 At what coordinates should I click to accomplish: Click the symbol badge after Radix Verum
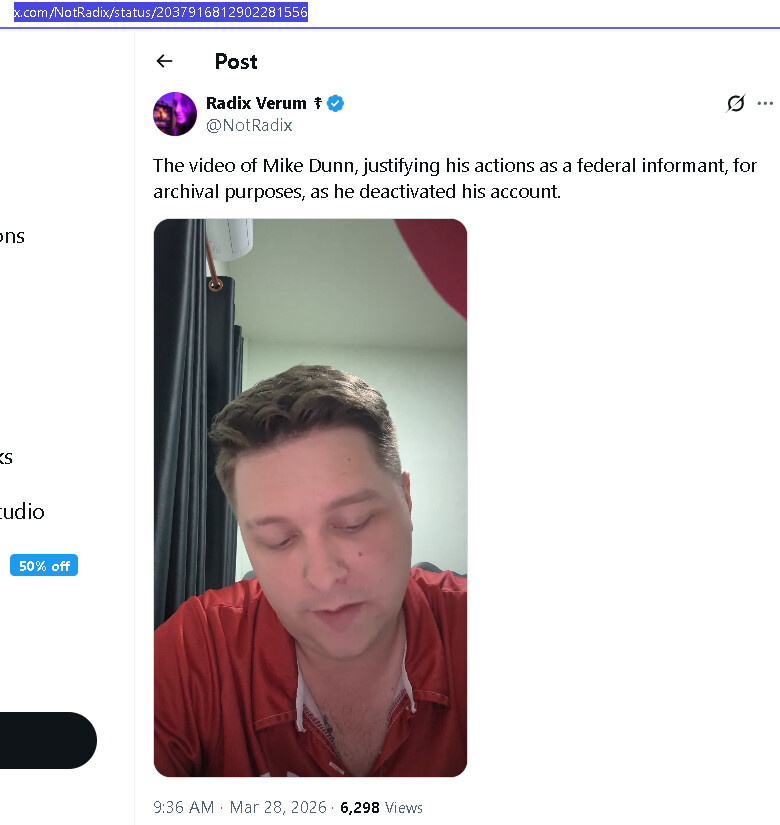click(317, 103)
